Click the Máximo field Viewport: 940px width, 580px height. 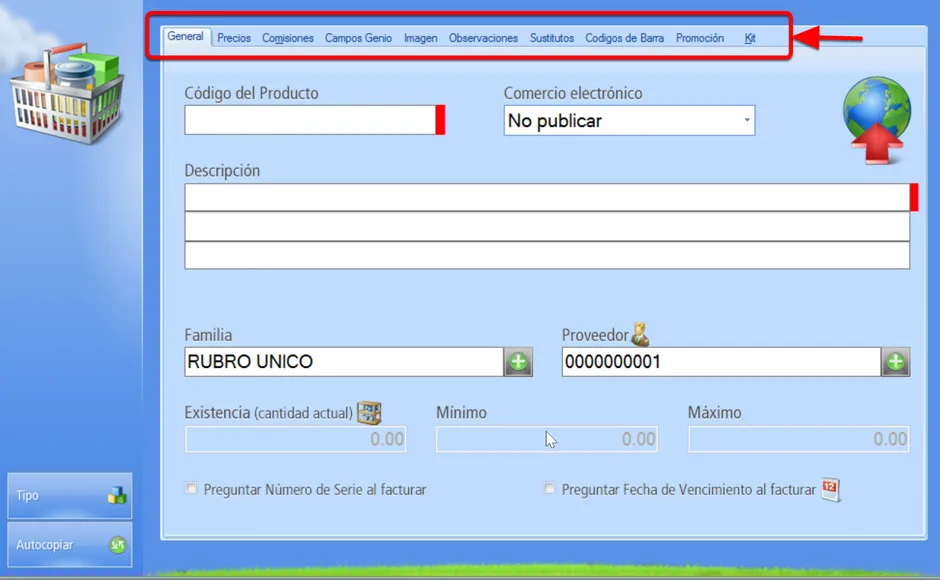[799, 439]
